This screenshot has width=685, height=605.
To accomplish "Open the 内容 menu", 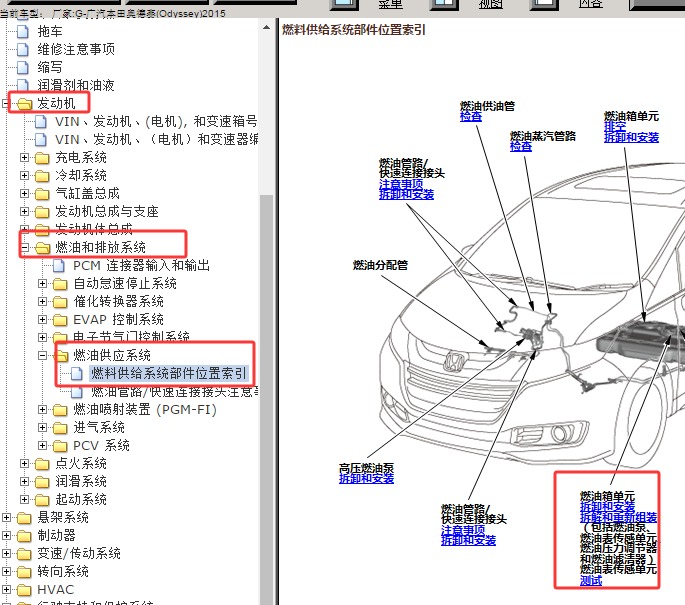I will [x=591, y=4].
